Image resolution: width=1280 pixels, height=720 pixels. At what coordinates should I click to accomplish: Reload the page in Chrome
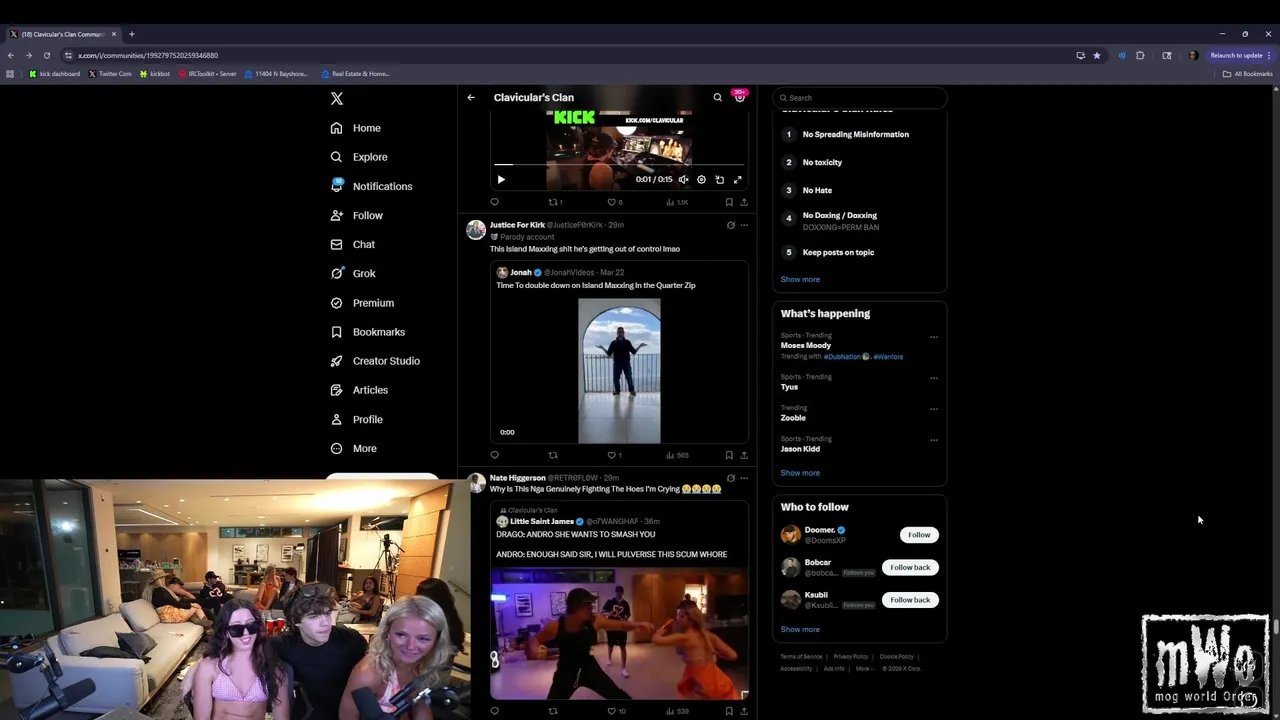click(x=46, y=55)
